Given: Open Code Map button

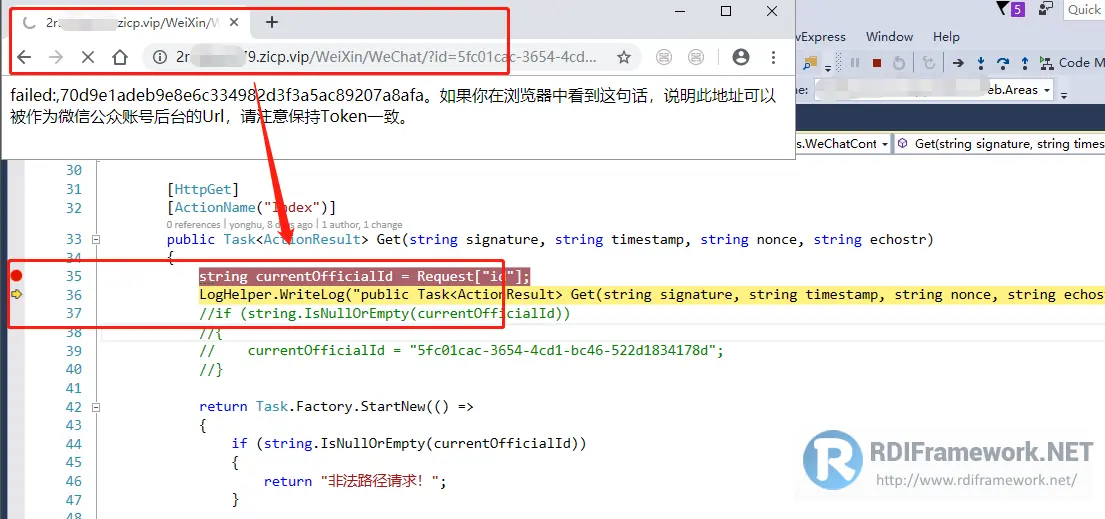Looking at the screenshot, I should pos(1071,63).
